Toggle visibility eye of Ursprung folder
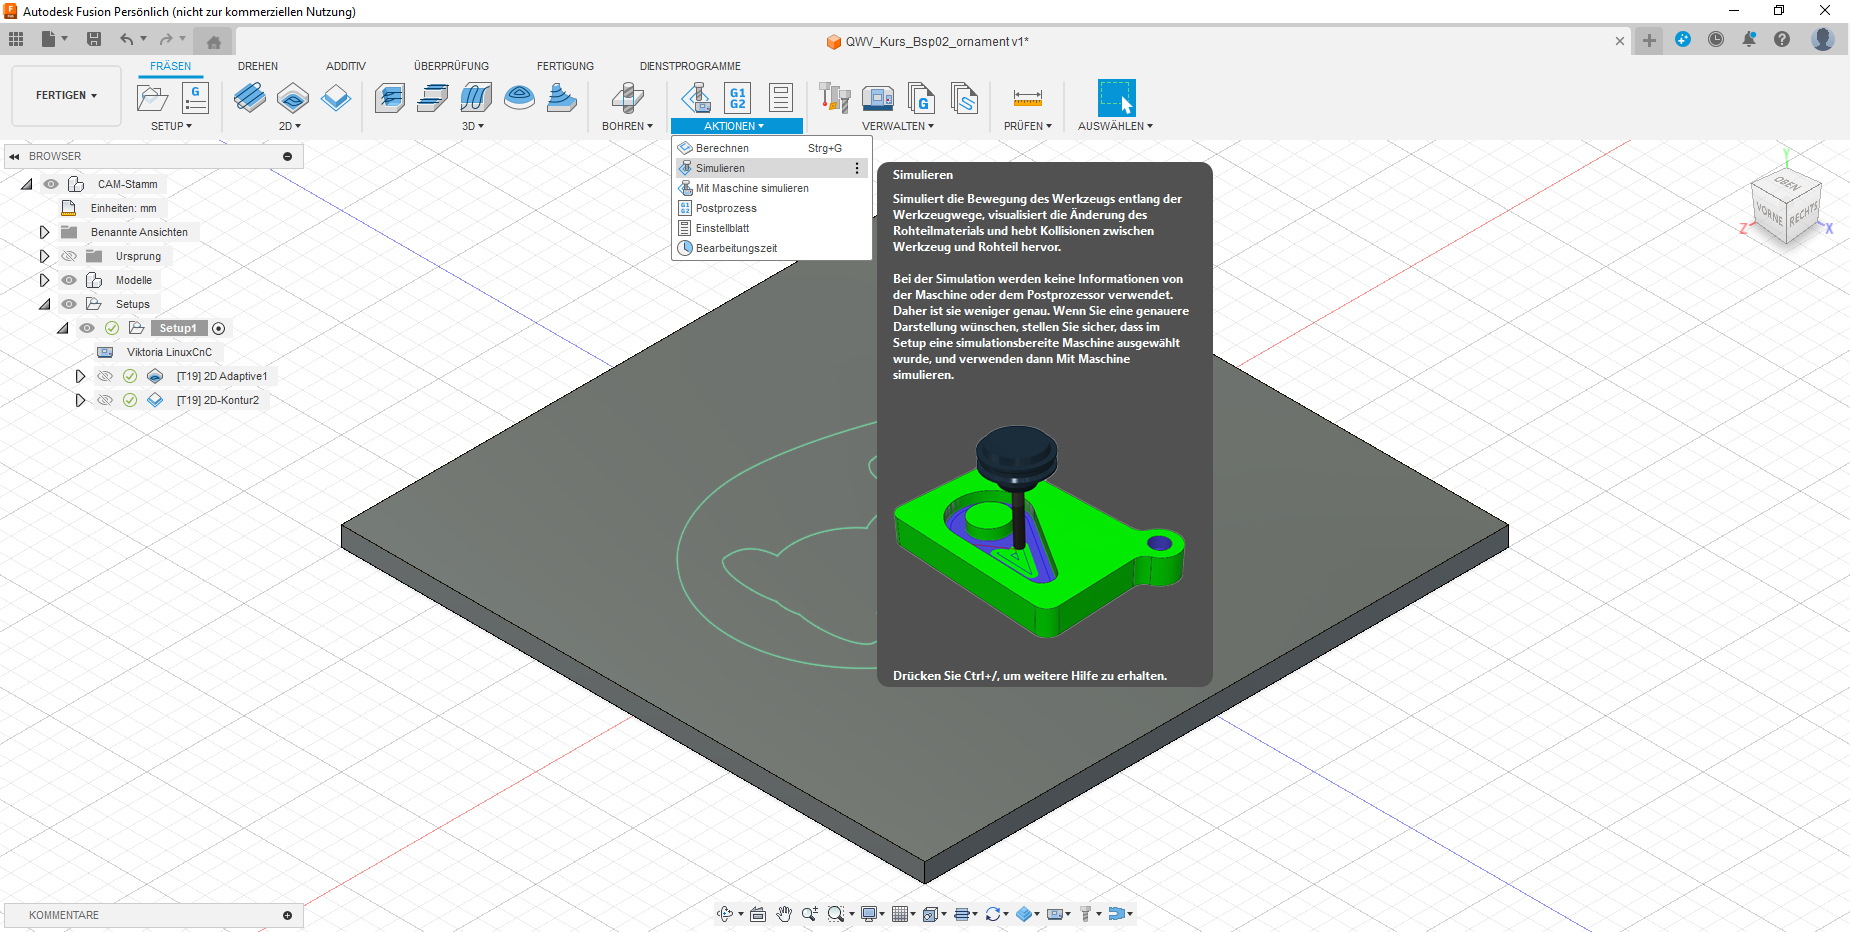 click(69, 256)
